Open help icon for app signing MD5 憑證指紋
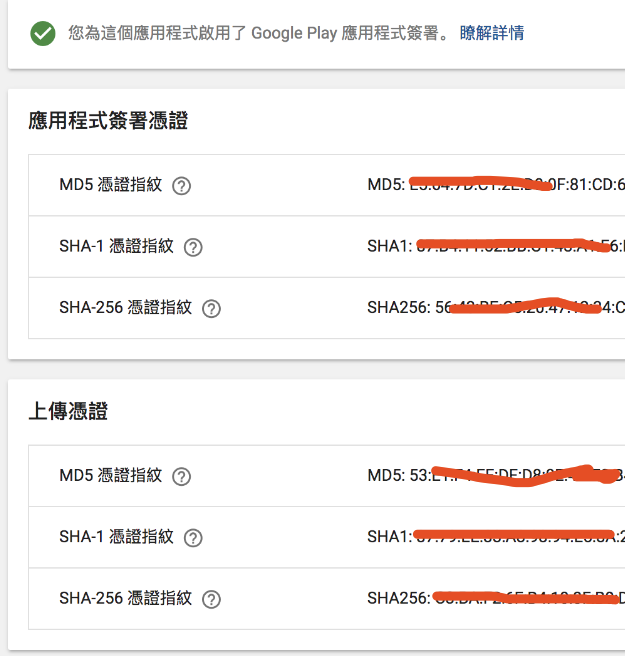 (x=182, y=186)
